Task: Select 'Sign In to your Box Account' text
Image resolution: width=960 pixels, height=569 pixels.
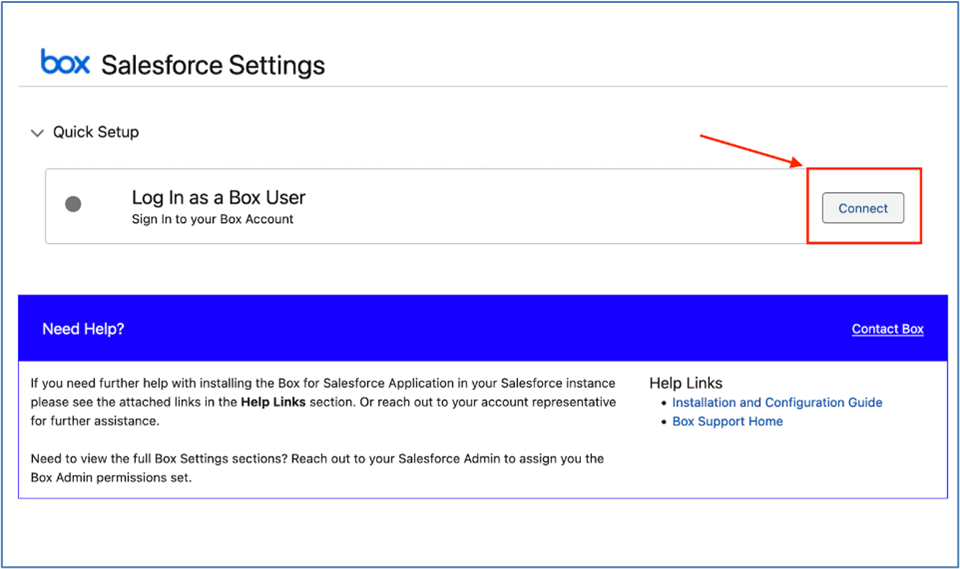Action: [x=212, y=219]
